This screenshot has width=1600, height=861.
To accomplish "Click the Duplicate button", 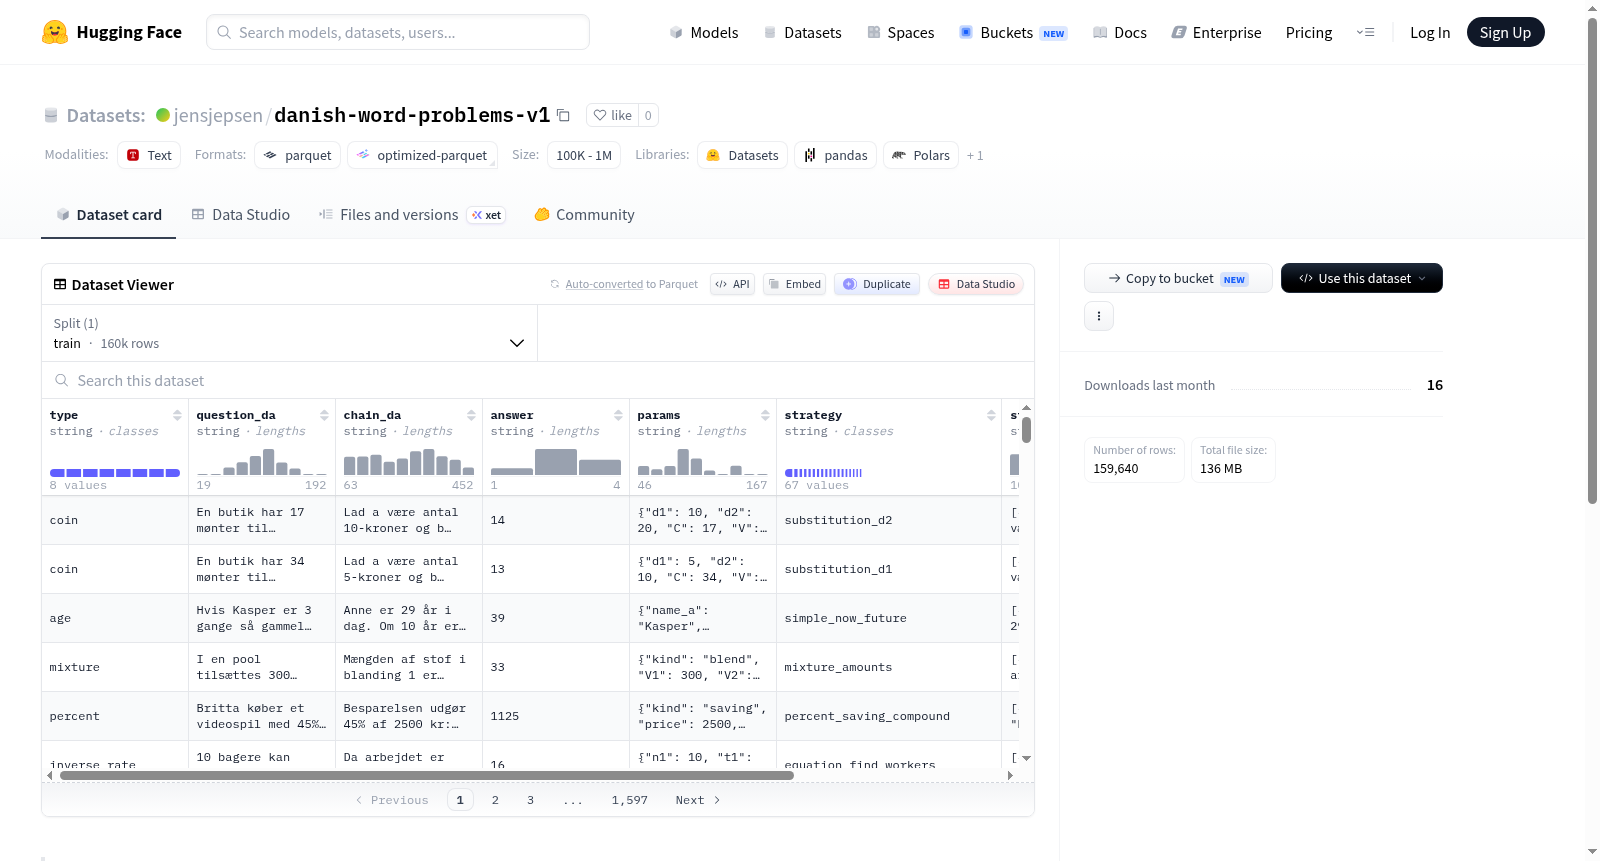I will click(877, 284).
